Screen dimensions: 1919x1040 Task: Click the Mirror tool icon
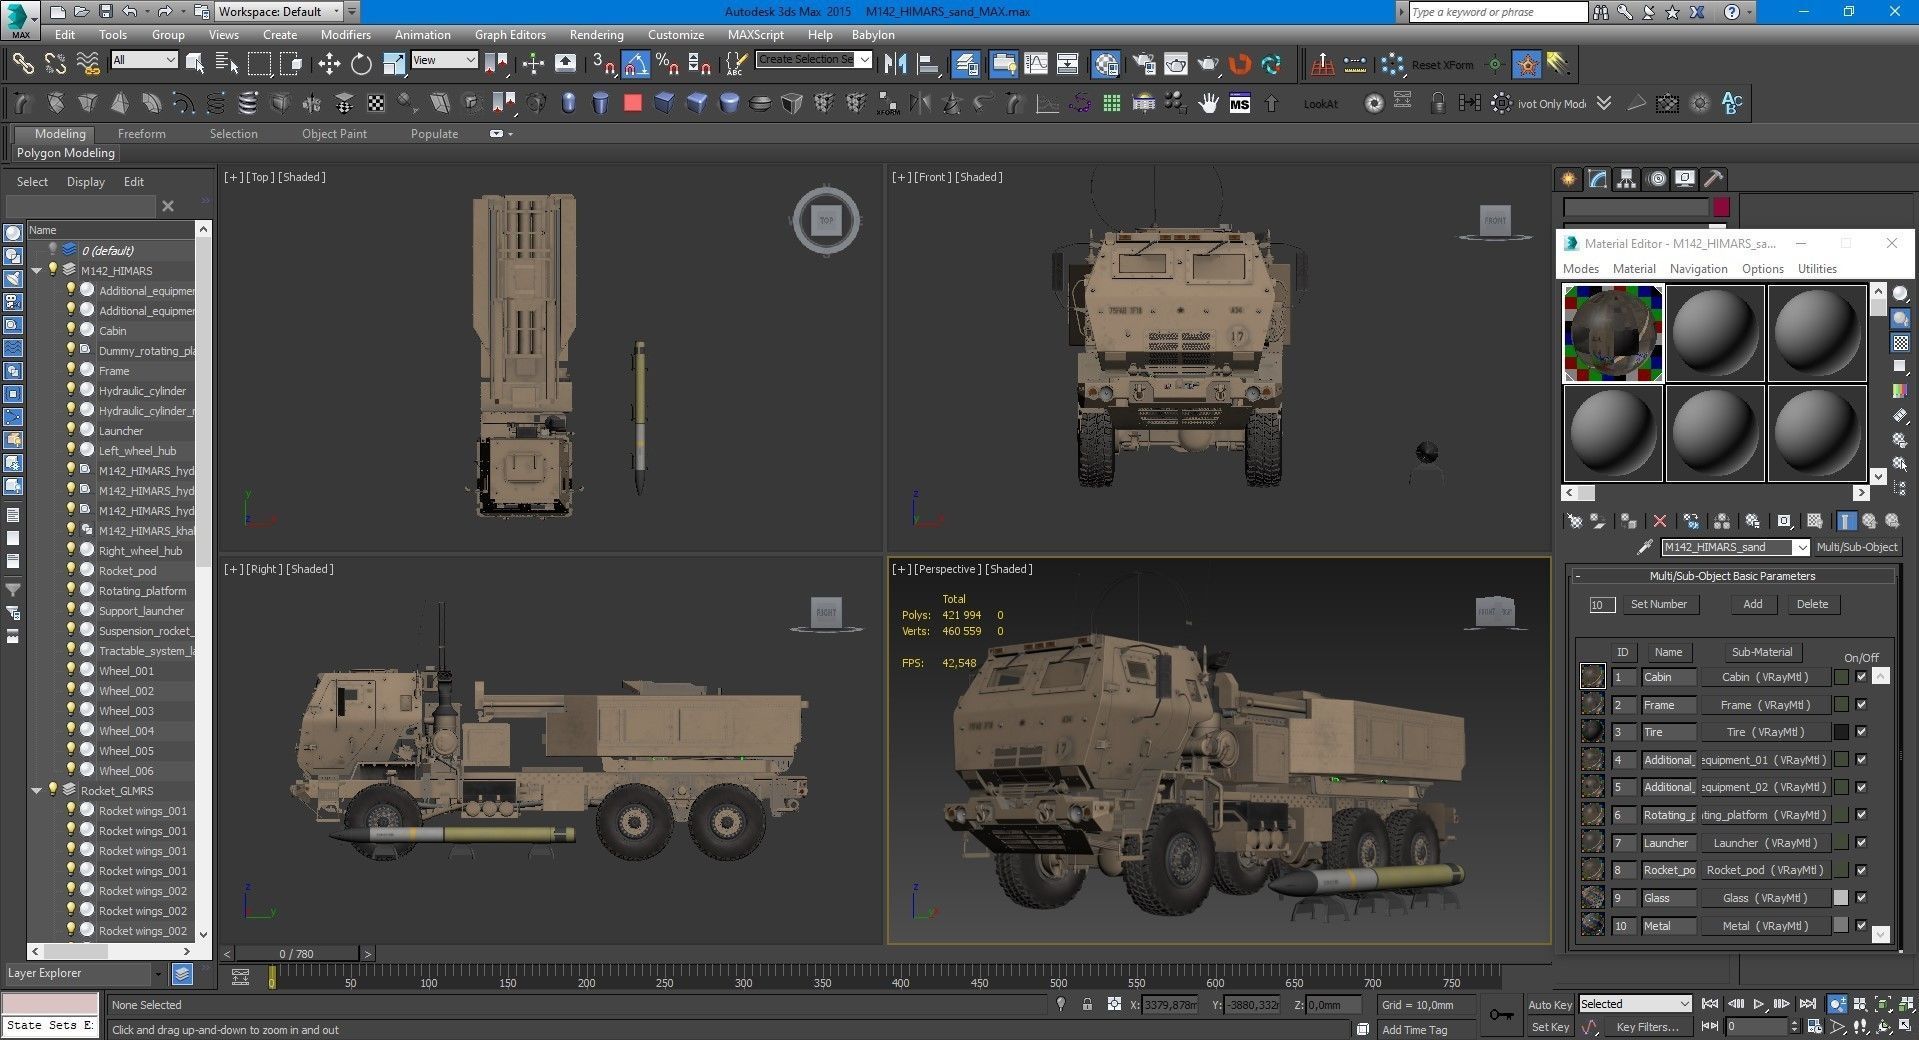point(896,64)
